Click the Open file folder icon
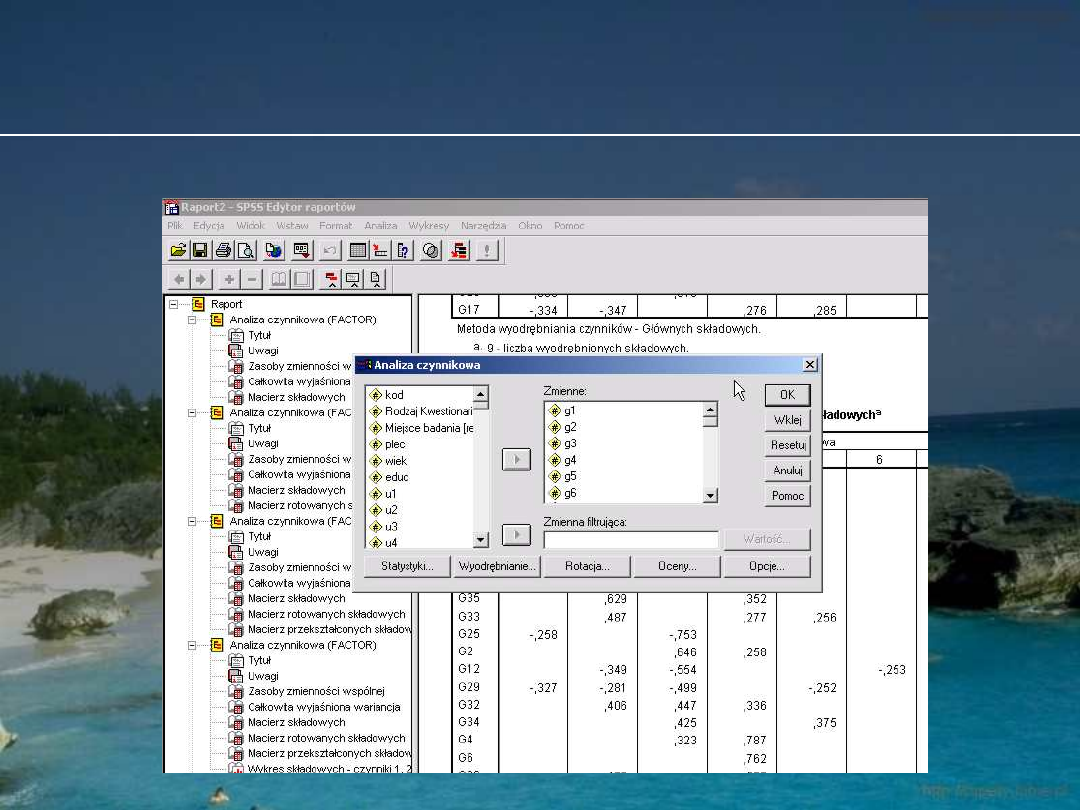The height and width of the screenshot is (810, 1080). 178,251
